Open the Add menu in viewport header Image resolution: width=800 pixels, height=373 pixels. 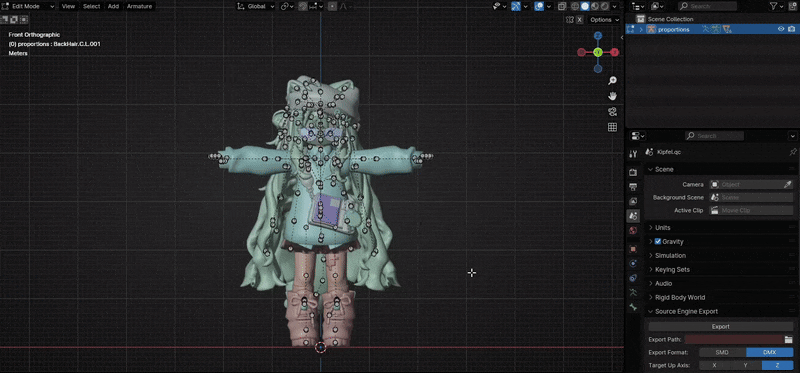click(x=113, y=6)
